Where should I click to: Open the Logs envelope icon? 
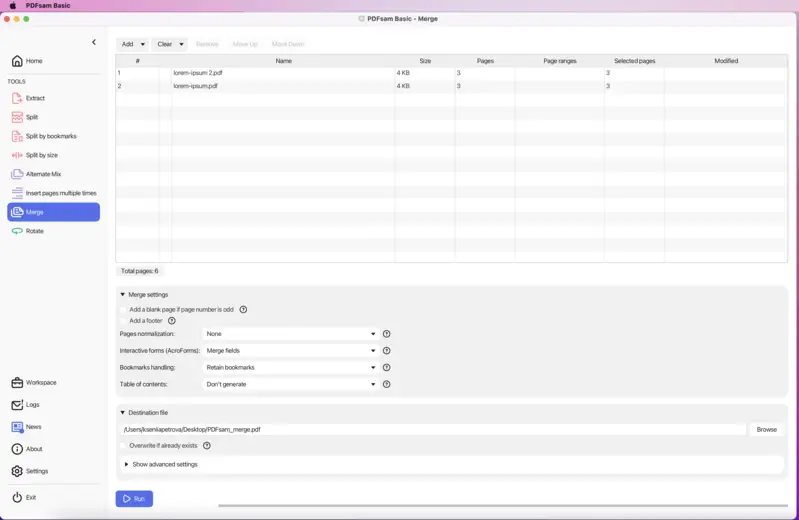17,404
